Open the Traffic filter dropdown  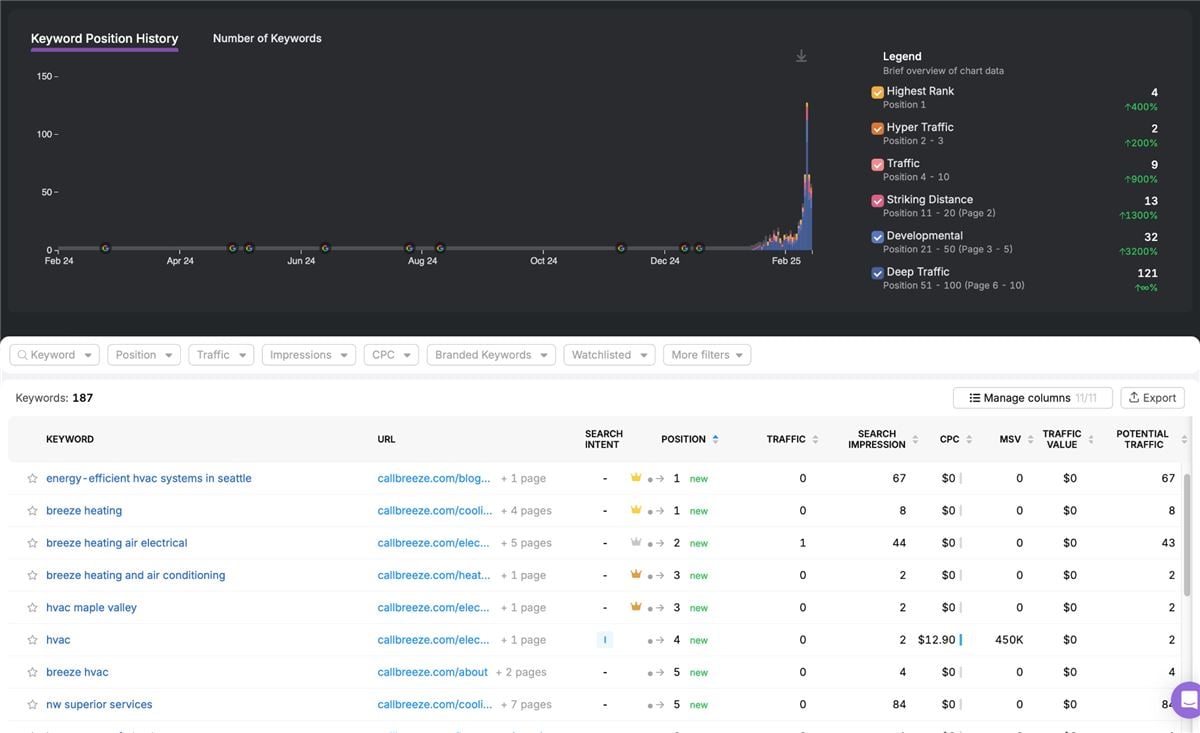coord(221,355)
